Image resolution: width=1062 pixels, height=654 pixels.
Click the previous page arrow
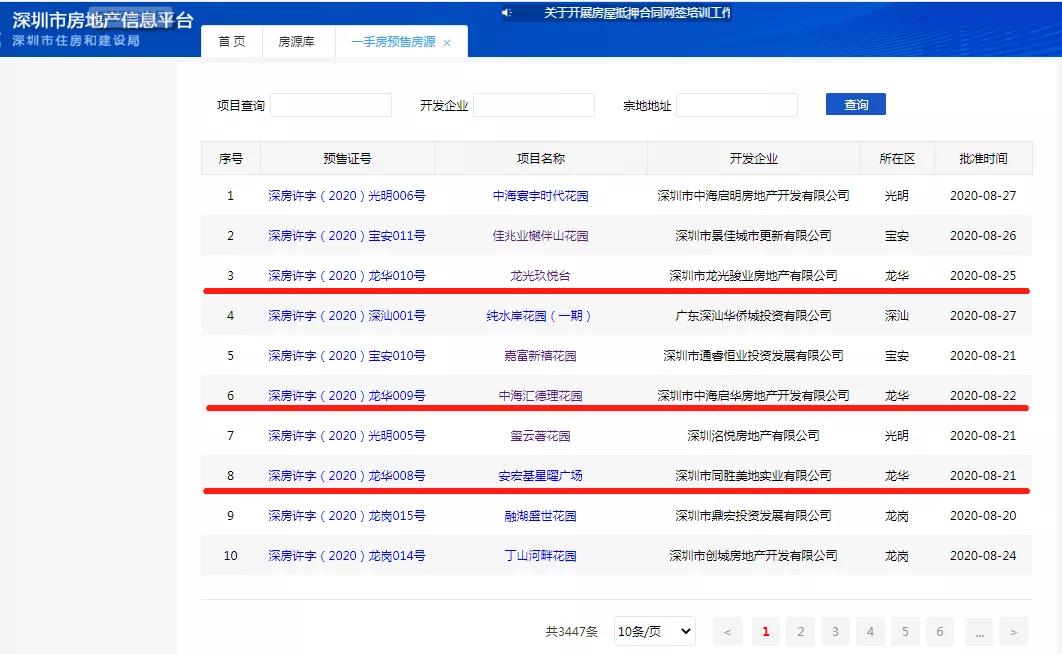(726, 631)
